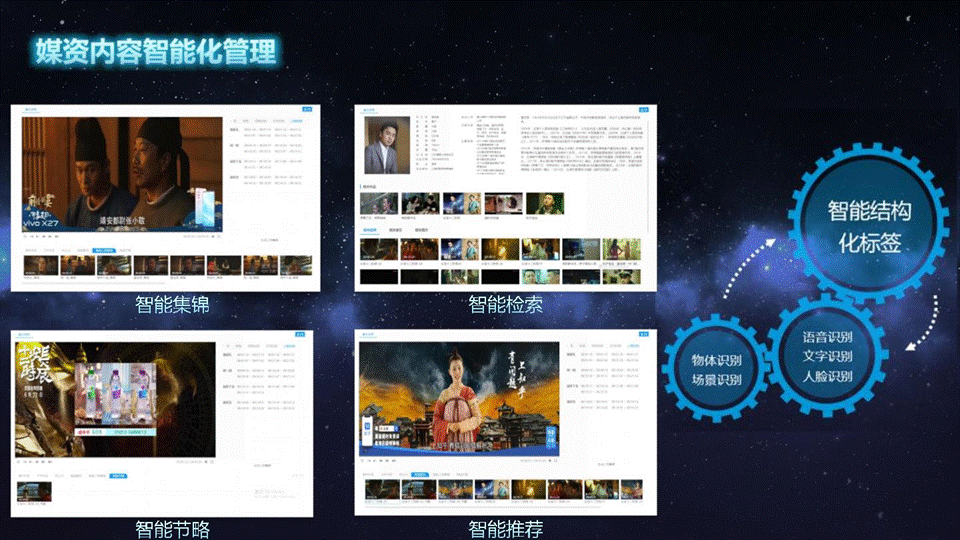Click the blue top-right button in 智能检索 panel
Screen dimensions: 960x540
[643, 110]
